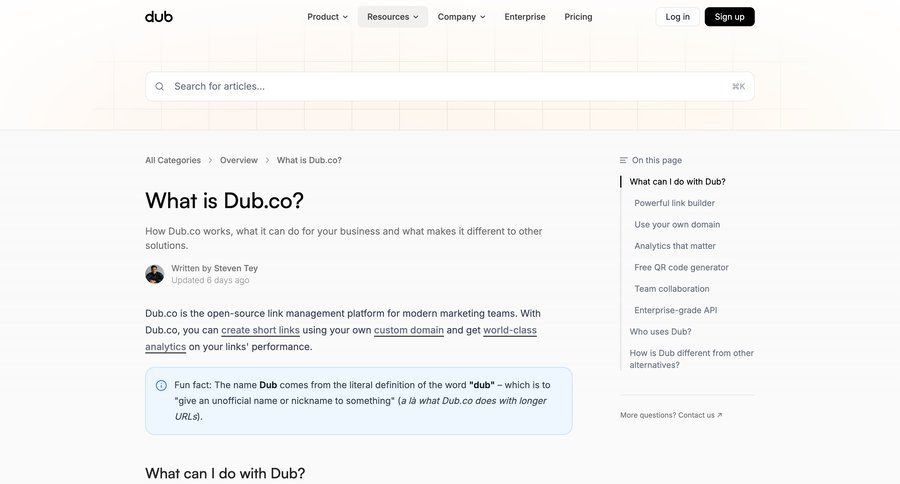Click the search magnifier icon
The image size is (900, 484).
[x=160, y=87]
